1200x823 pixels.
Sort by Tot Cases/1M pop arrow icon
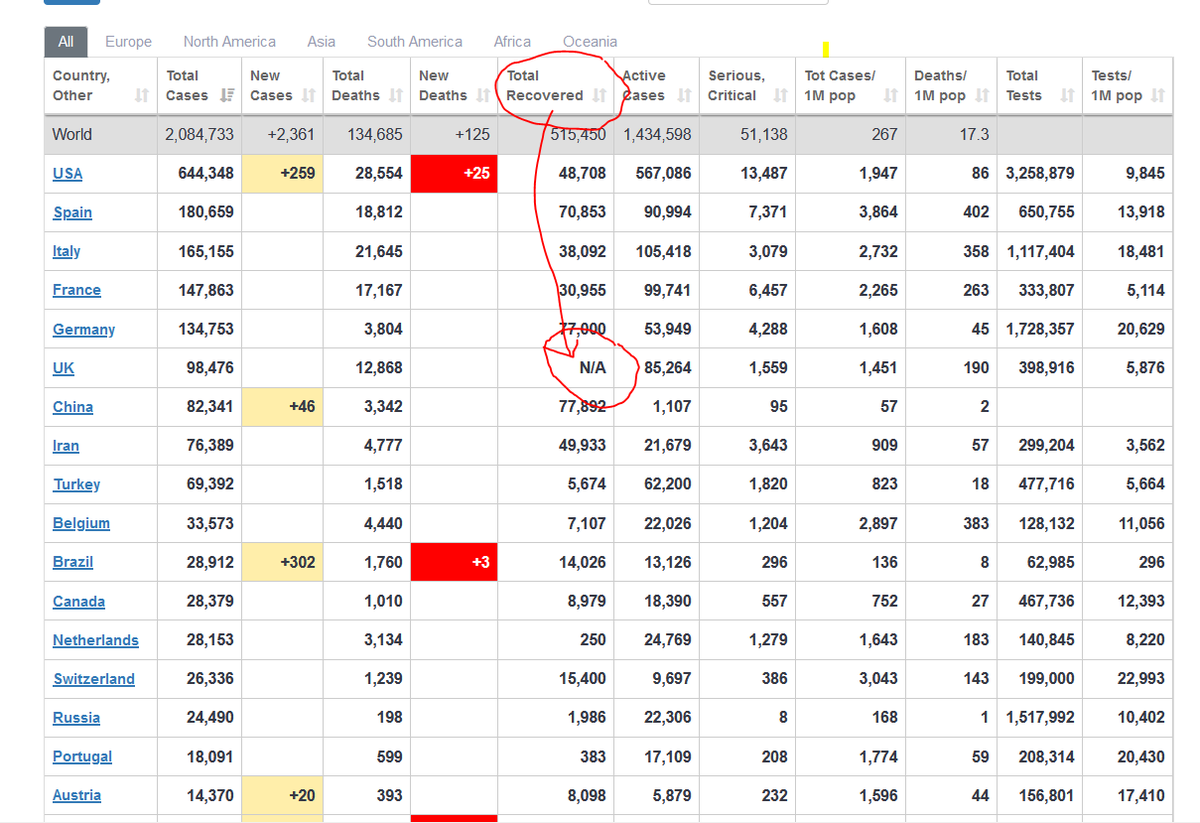[890, 96]
